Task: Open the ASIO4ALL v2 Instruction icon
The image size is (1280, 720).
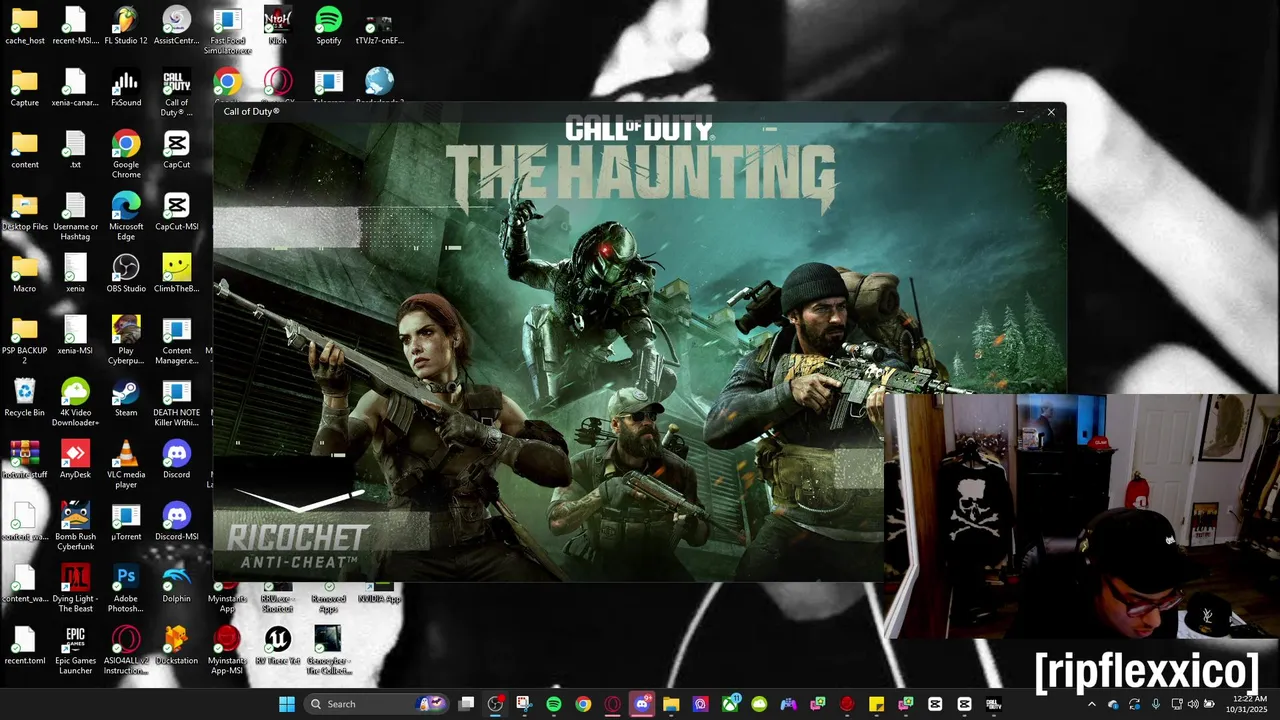Action: (126, 652)
